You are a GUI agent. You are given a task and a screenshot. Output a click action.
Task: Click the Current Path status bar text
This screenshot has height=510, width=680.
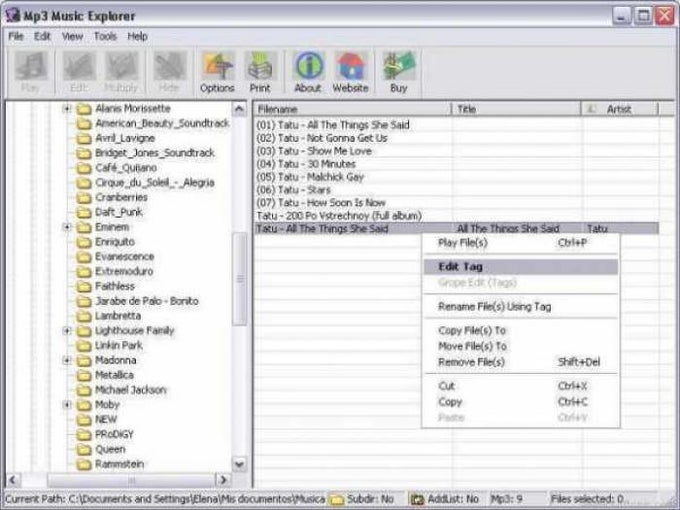pos(165,499)
